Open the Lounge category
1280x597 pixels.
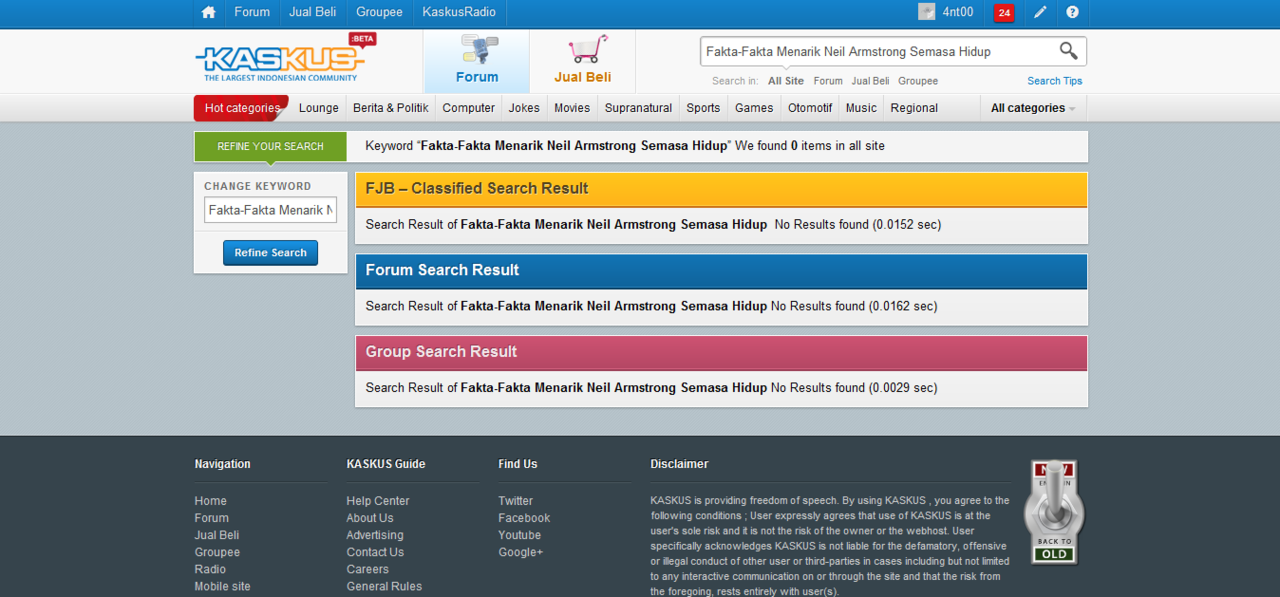coord(319,108)
